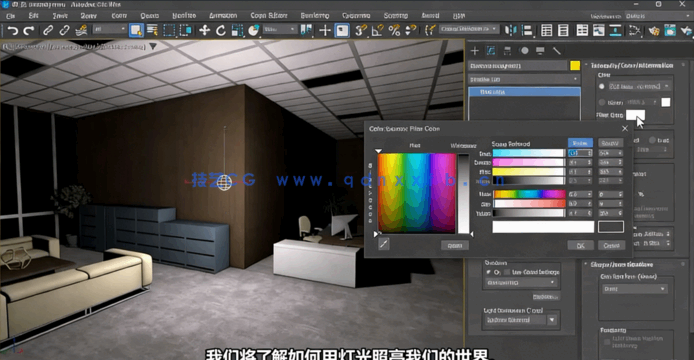Choose the Select Object tool
Viewport: 694px width, 360px height.
point(136,31)
